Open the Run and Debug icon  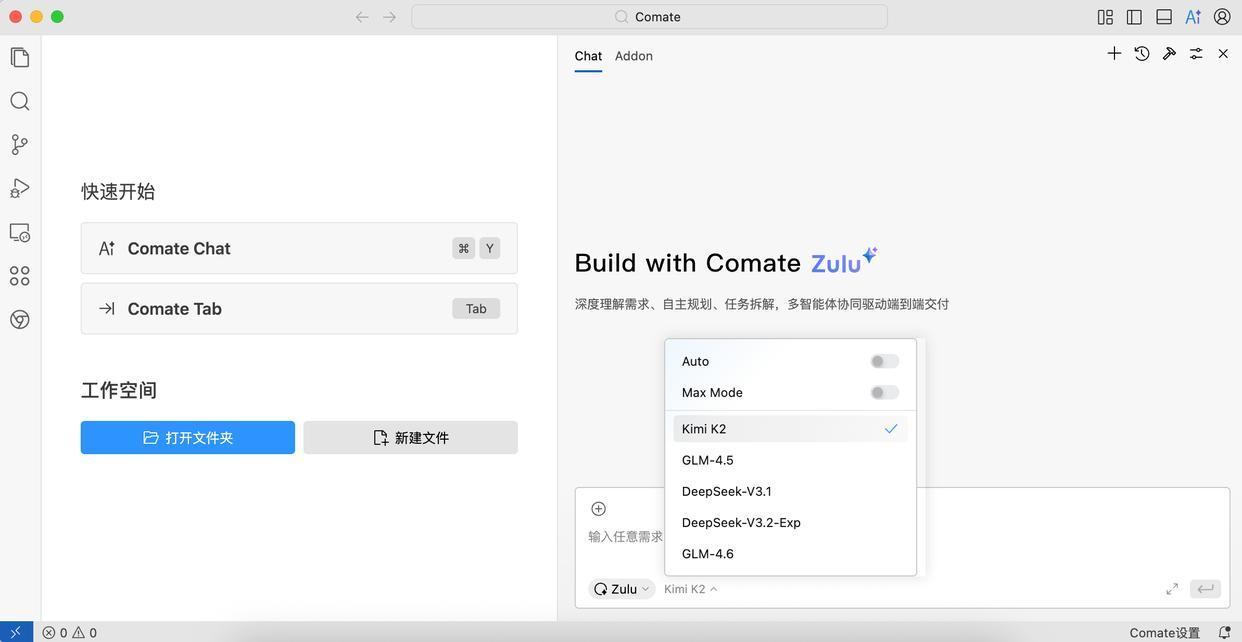(x=20, y=189)
